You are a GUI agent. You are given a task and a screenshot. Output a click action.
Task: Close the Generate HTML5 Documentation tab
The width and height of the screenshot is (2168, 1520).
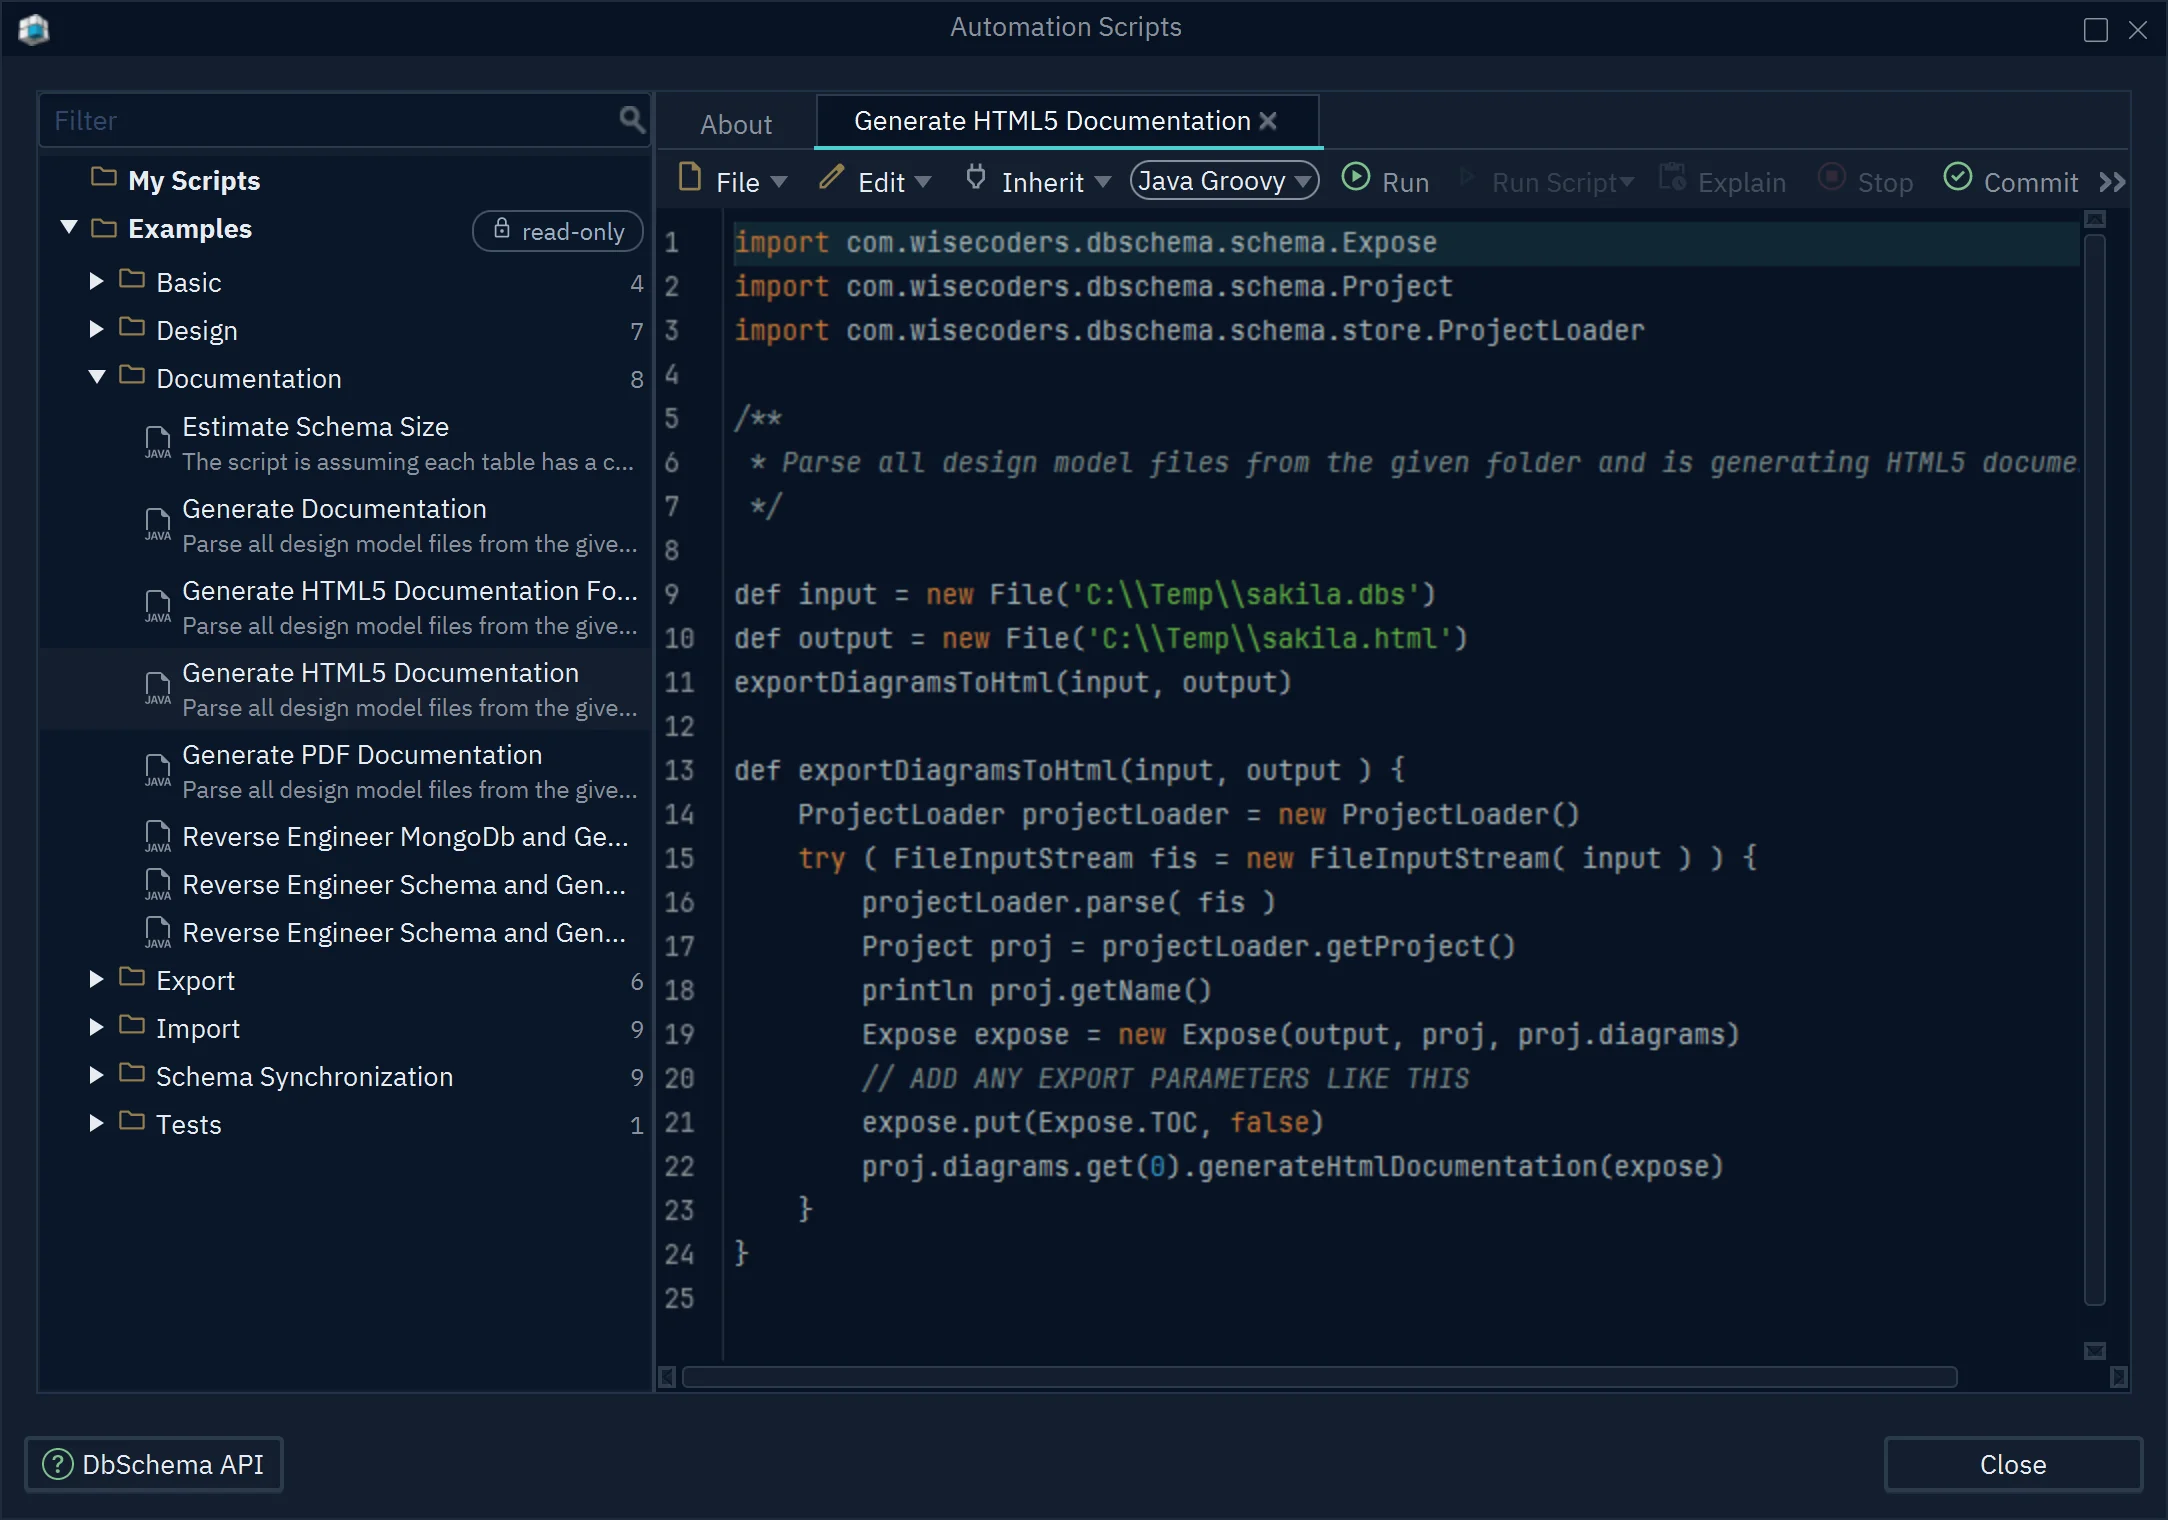pyautogui.click(x=1268, y=120)
